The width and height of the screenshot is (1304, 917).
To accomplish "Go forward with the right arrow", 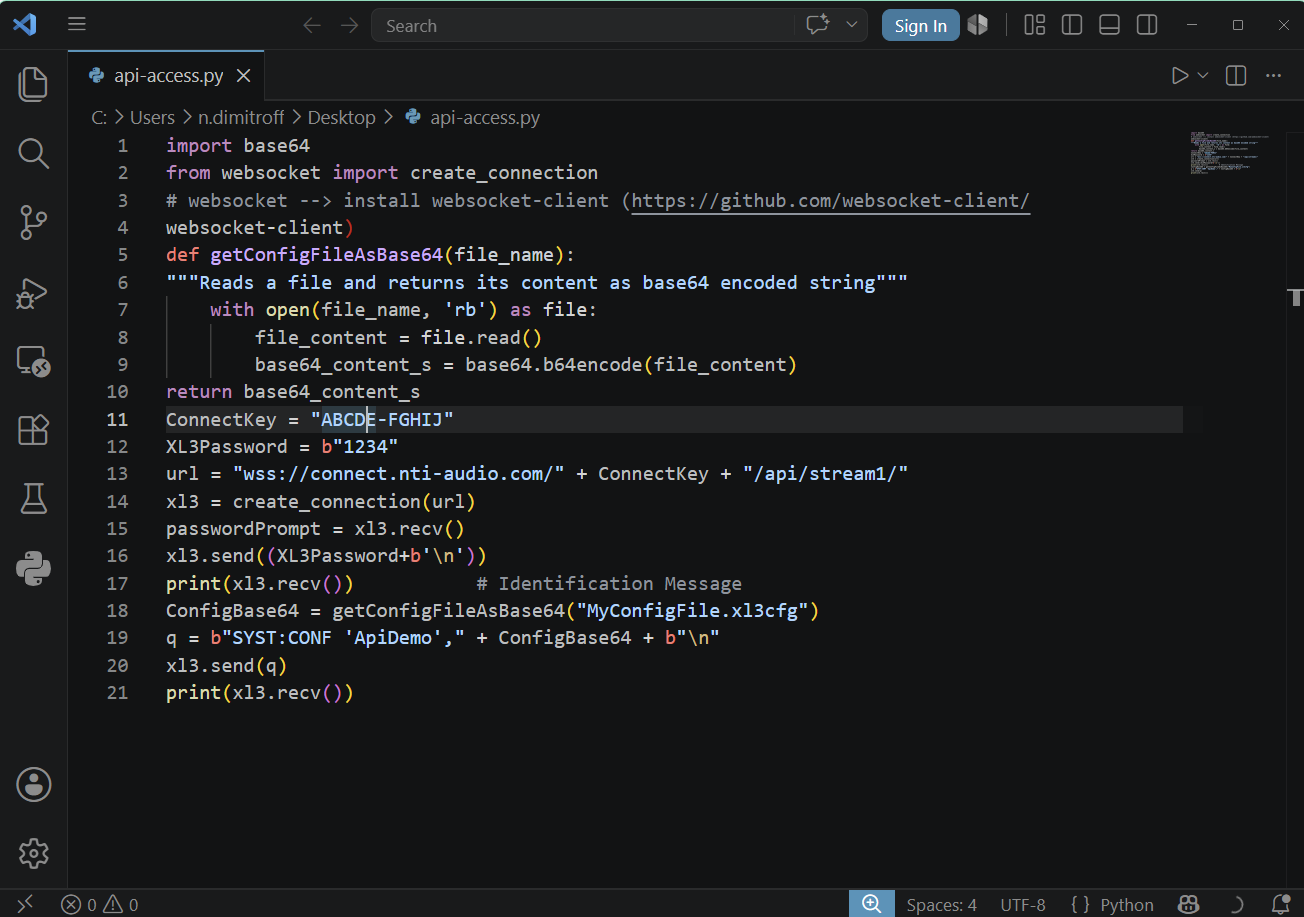I will [349, 25].
